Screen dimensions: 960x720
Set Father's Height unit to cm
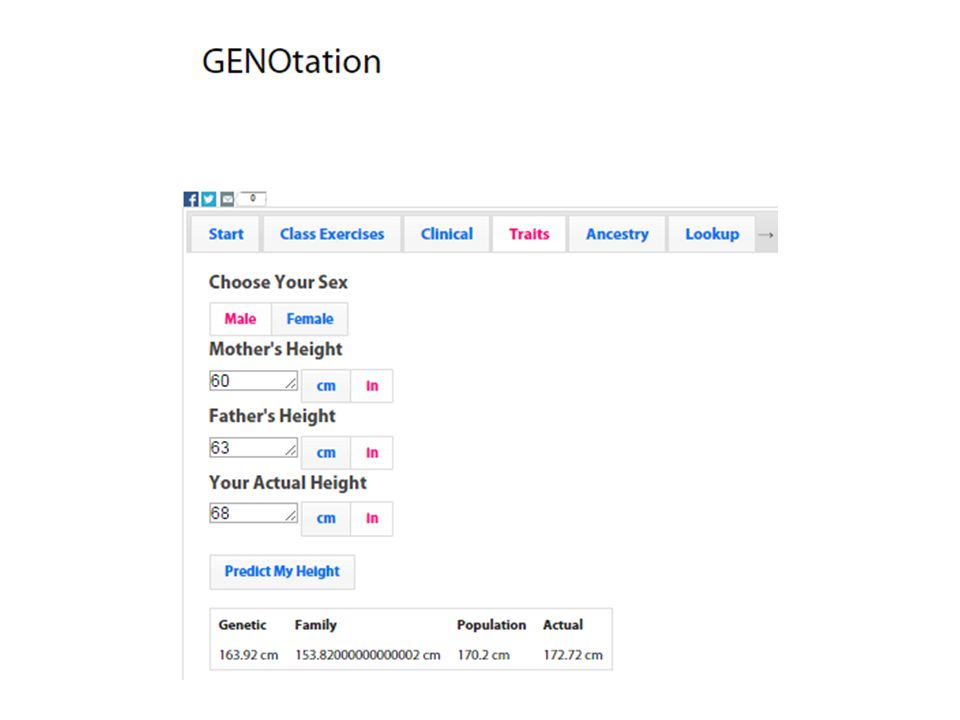coord(326,452)
